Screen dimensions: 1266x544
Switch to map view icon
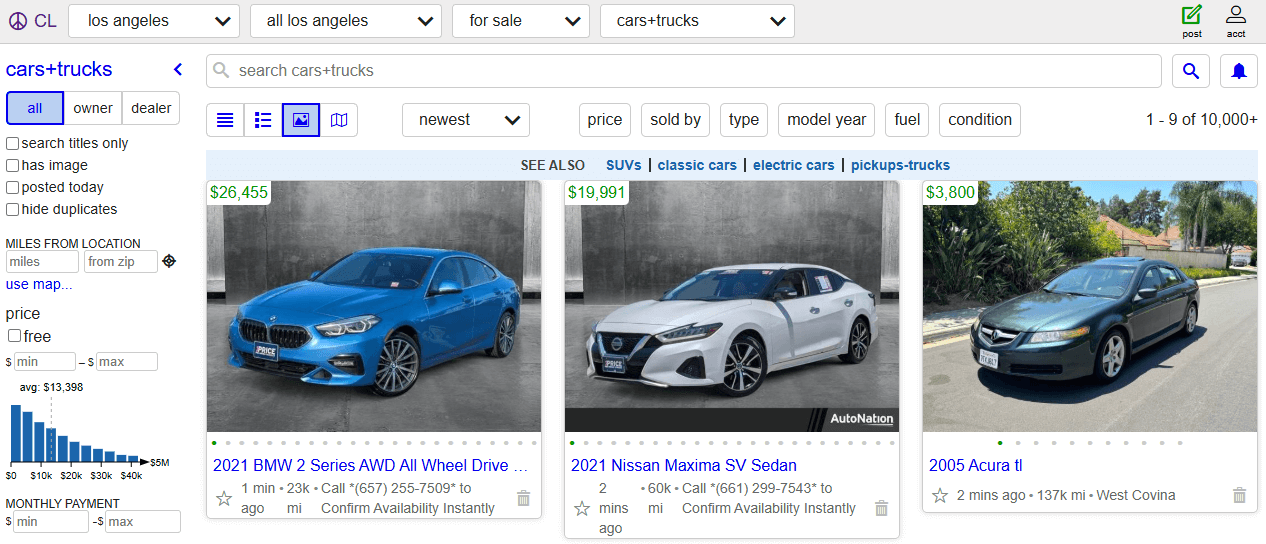click(339, 120)
